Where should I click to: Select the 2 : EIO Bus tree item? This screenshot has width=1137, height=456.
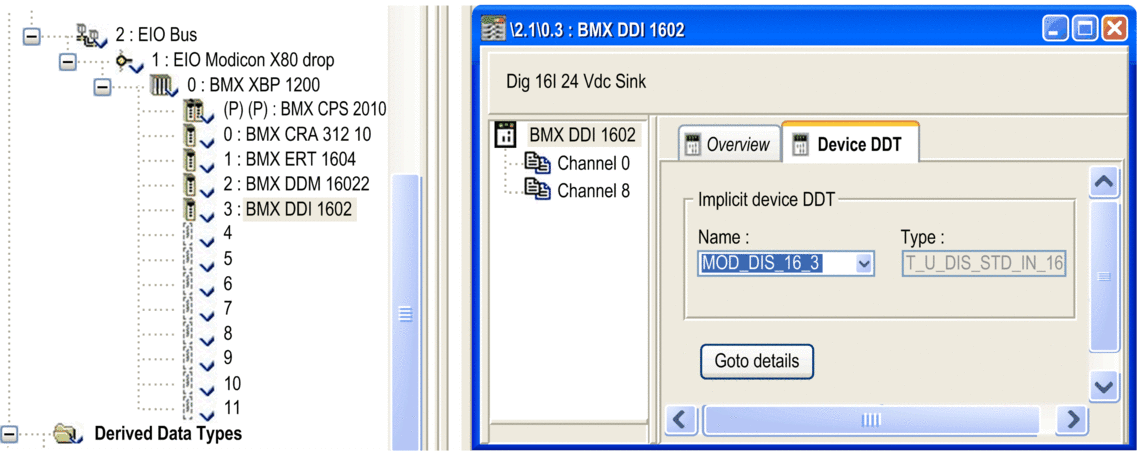156,35
